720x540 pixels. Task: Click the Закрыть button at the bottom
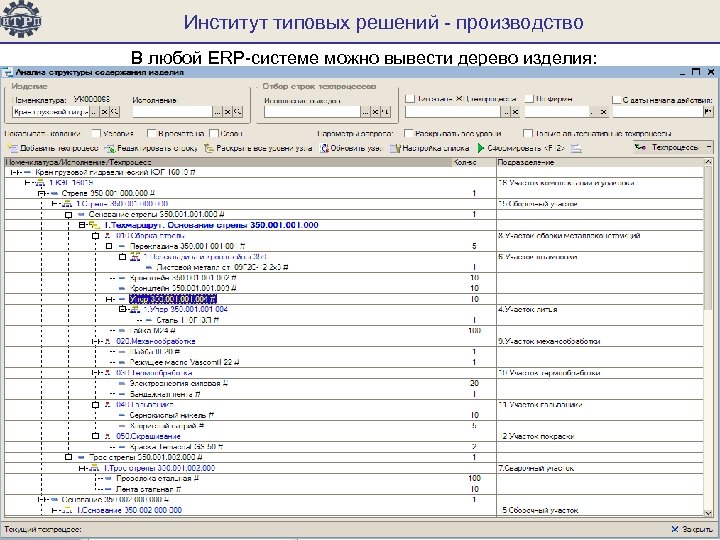point(692,529)
